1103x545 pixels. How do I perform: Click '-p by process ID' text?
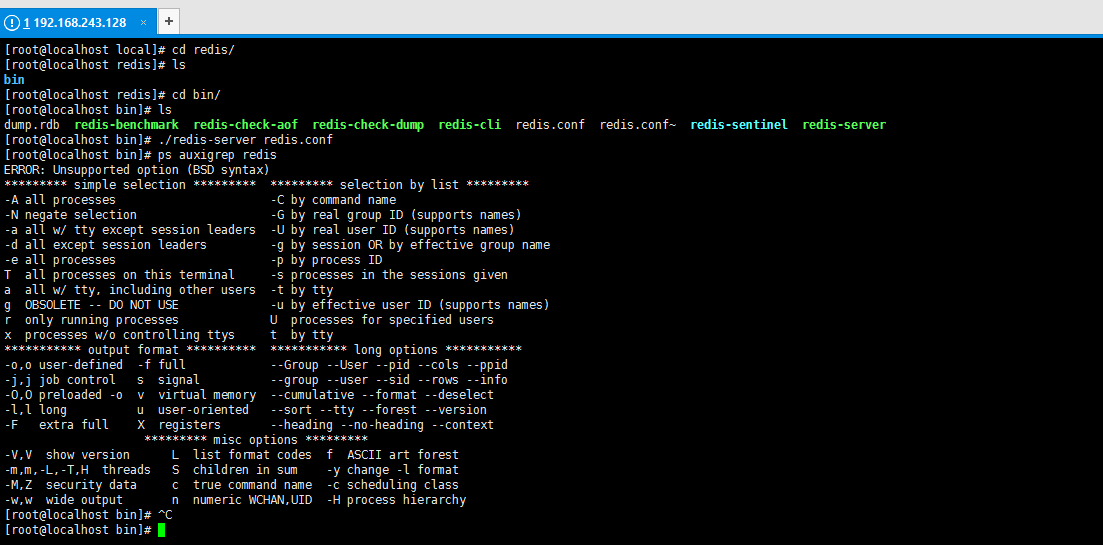click(326, 259)
